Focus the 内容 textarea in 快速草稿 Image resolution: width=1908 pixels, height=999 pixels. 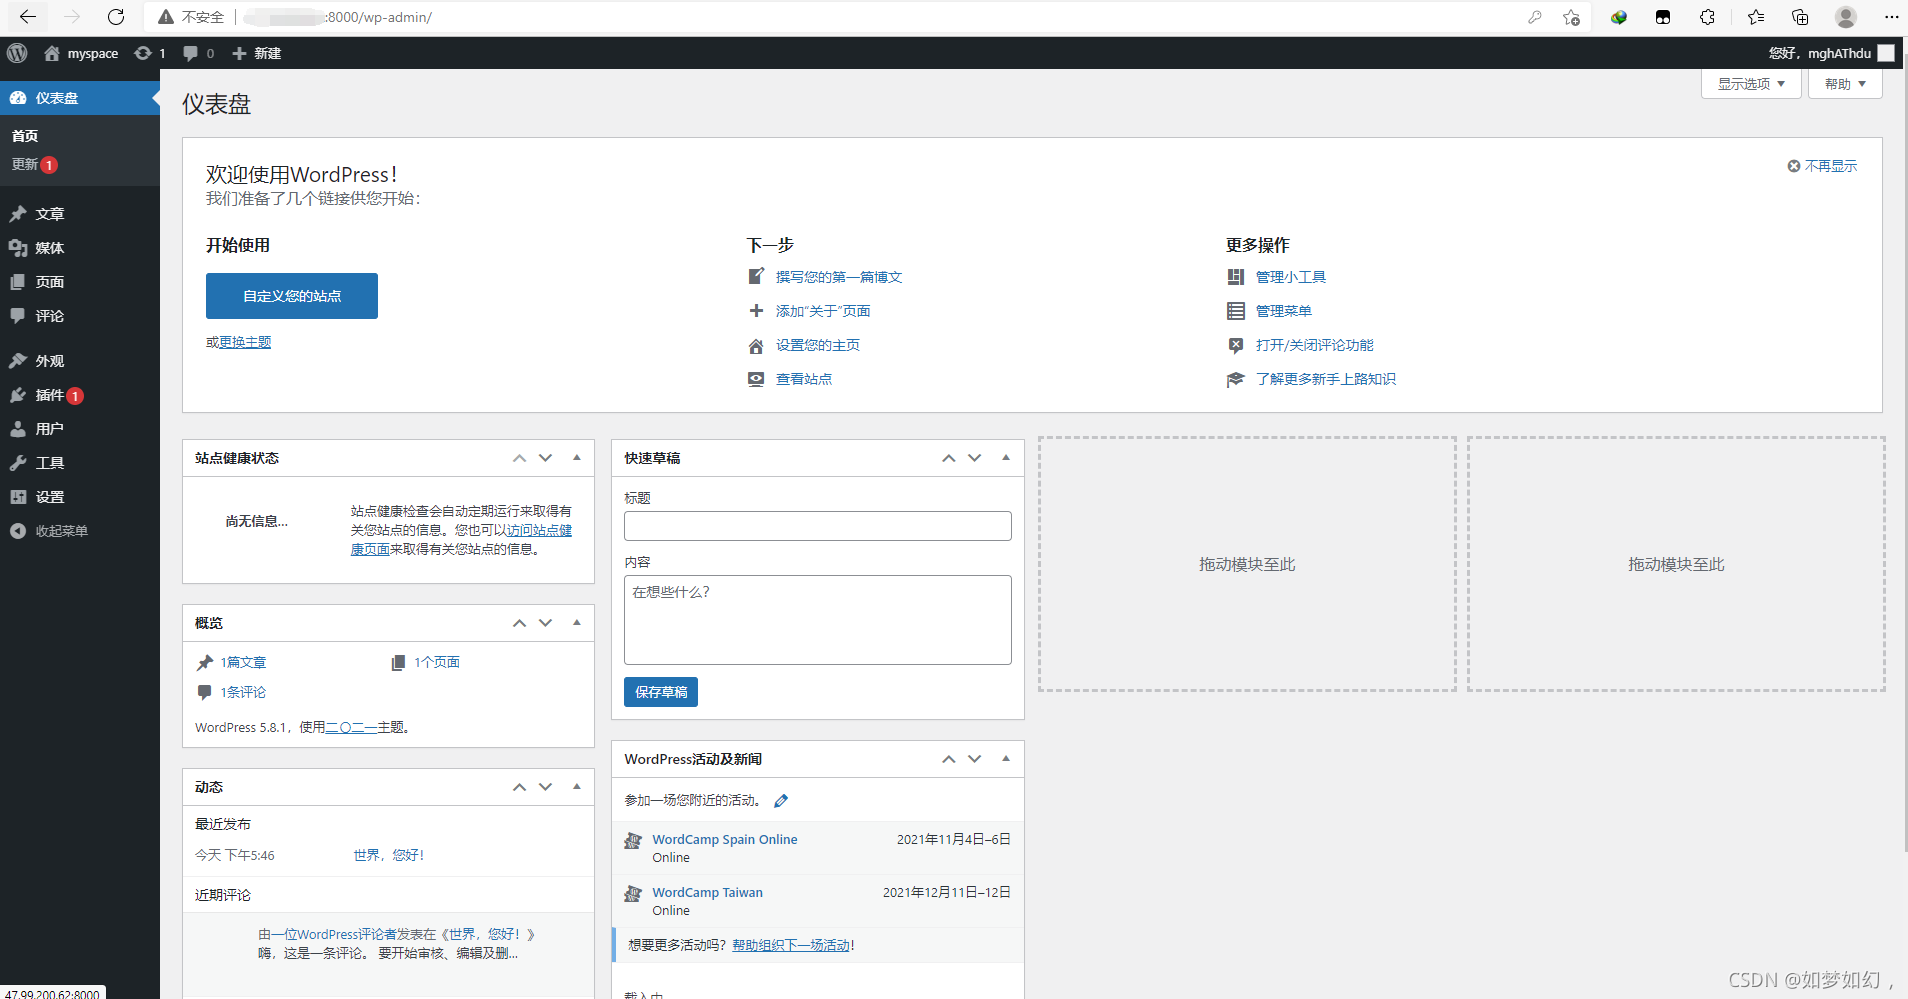[818, 620]
